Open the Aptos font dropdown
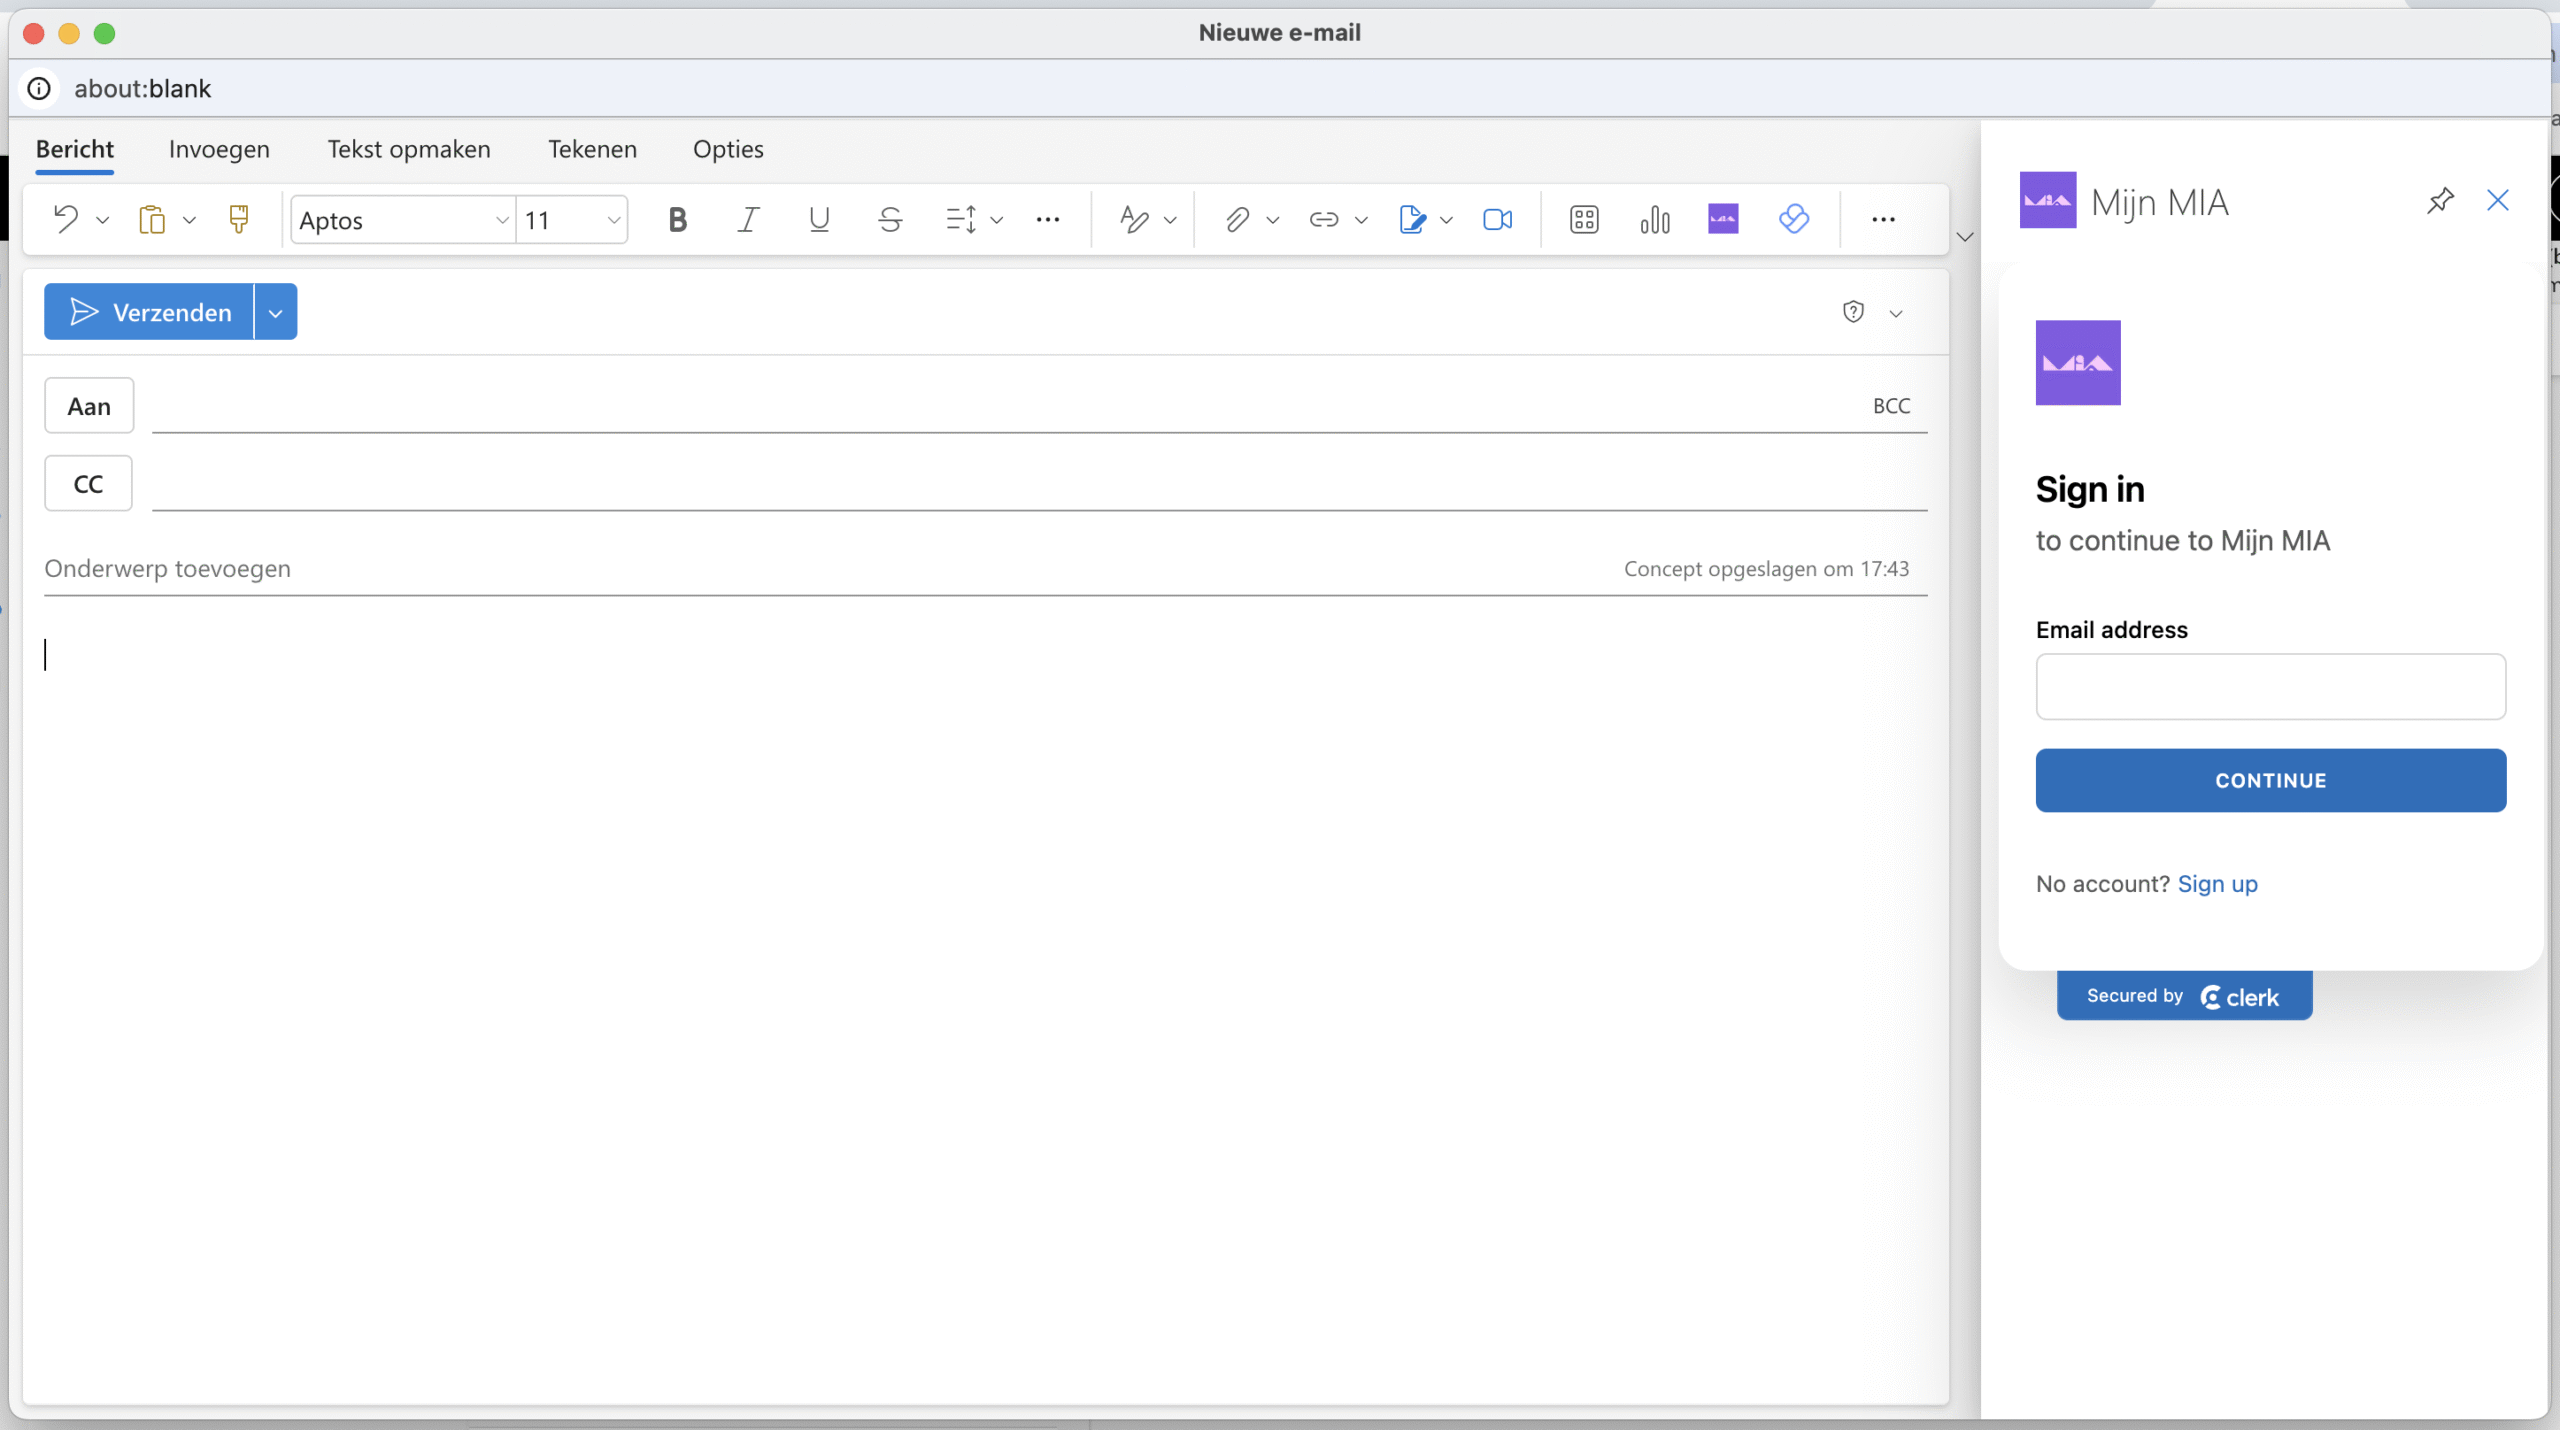Image resolution: width=2560 pixels, height=1430 pixels. 403,220
